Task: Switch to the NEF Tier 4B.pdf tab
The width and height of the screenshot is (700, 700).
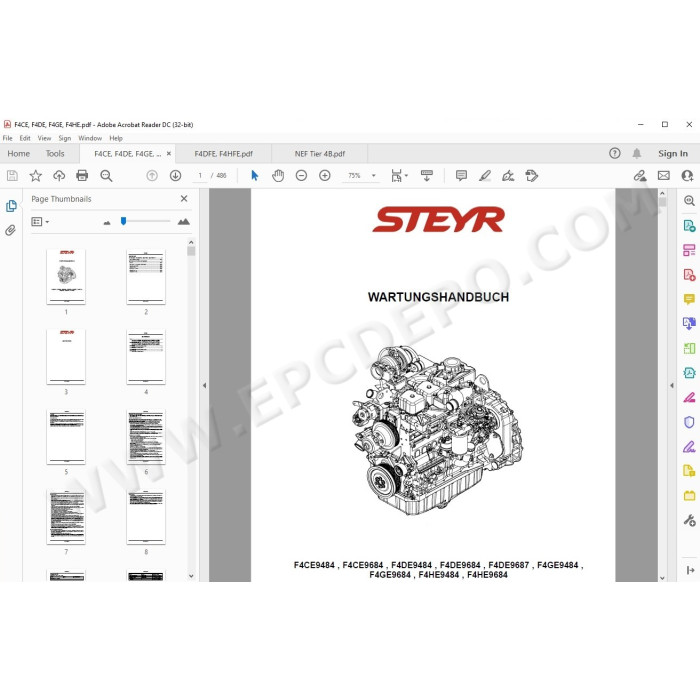Action: tap(320, 154)
